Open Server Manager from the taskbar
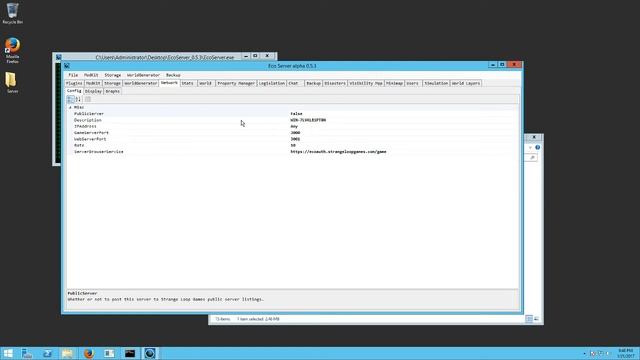The width and height of the screenshot is (640, 360). point(27,353)
